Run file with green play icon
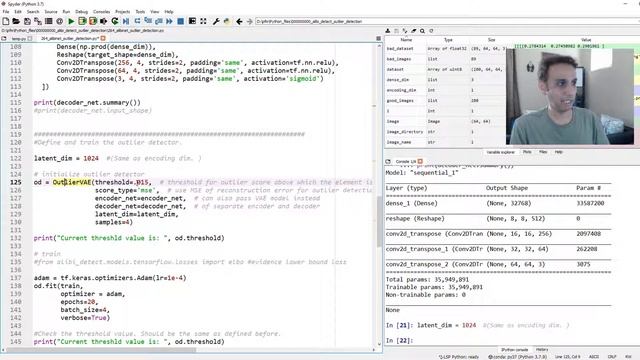This screenshot has height=360, width=640. tap(71, 21)
